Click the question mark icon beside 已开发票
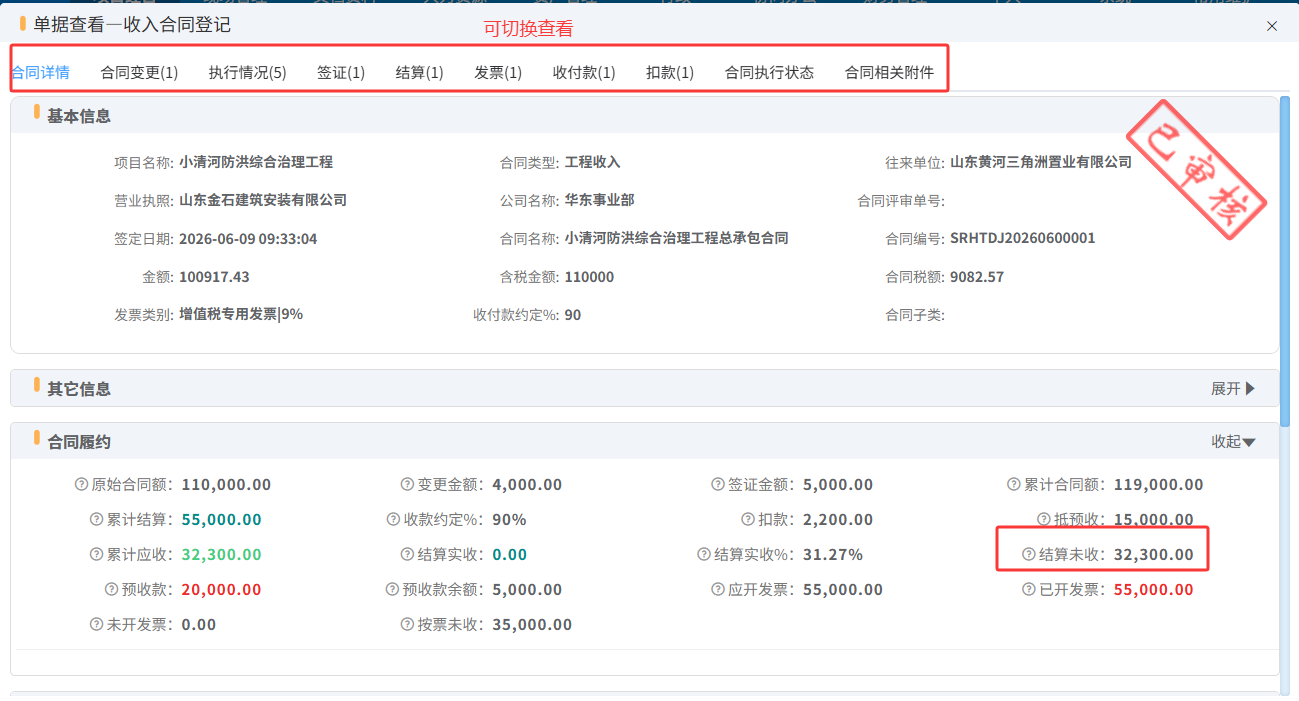This screenshot has width=1299, height=701. point(1029,589)
